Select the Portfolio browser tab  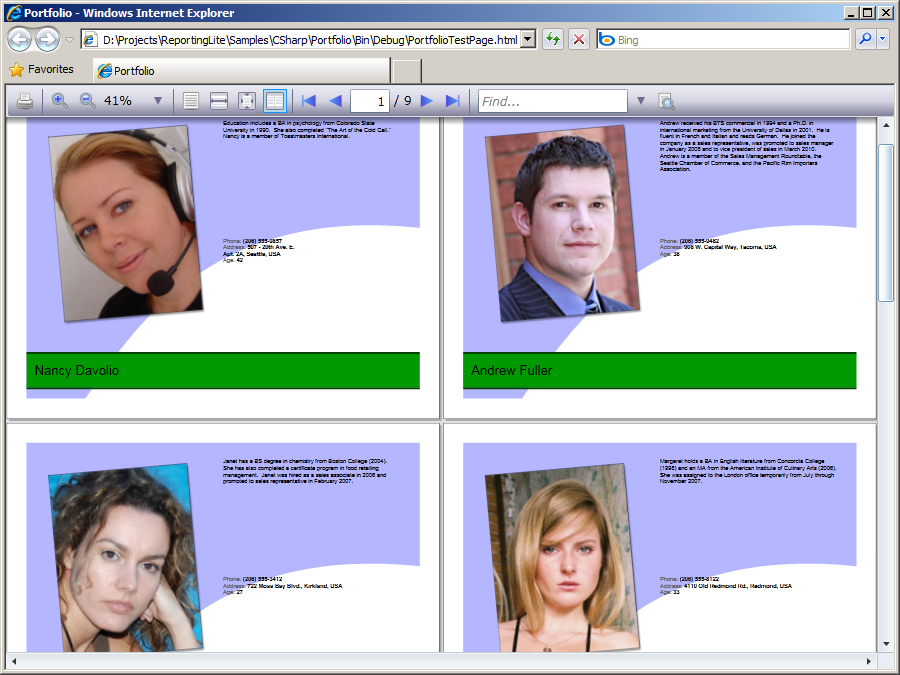pyautogui.click(x=240, y=71)
